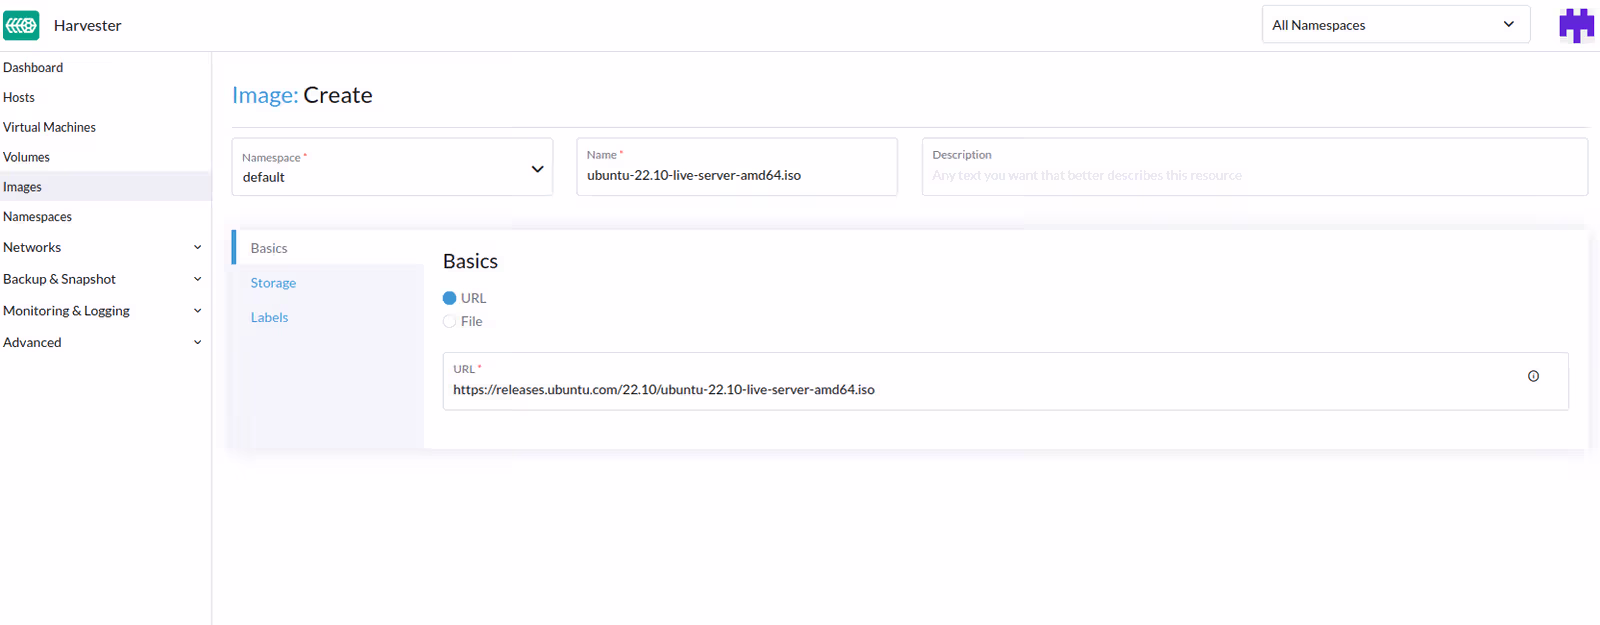This screenshot has width=1600, height=625.
Task: Click the image Name input field
Action: point(735,176)
